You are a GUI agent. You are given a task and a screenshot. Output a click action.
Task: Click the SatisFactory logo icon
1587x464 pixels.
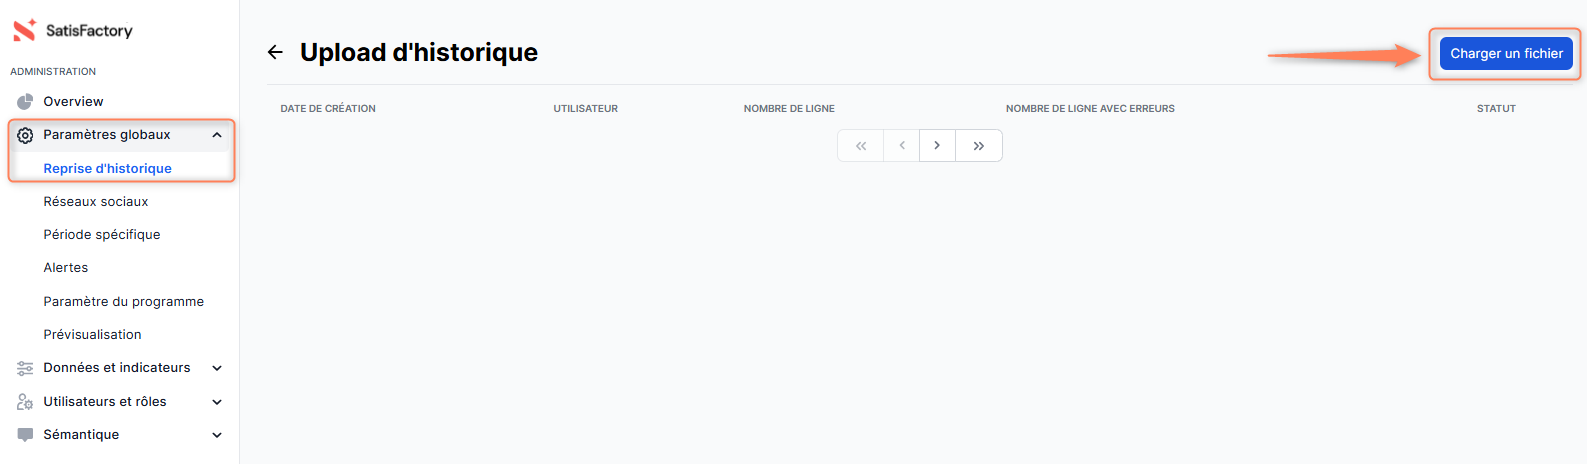[x=24, y=31]
